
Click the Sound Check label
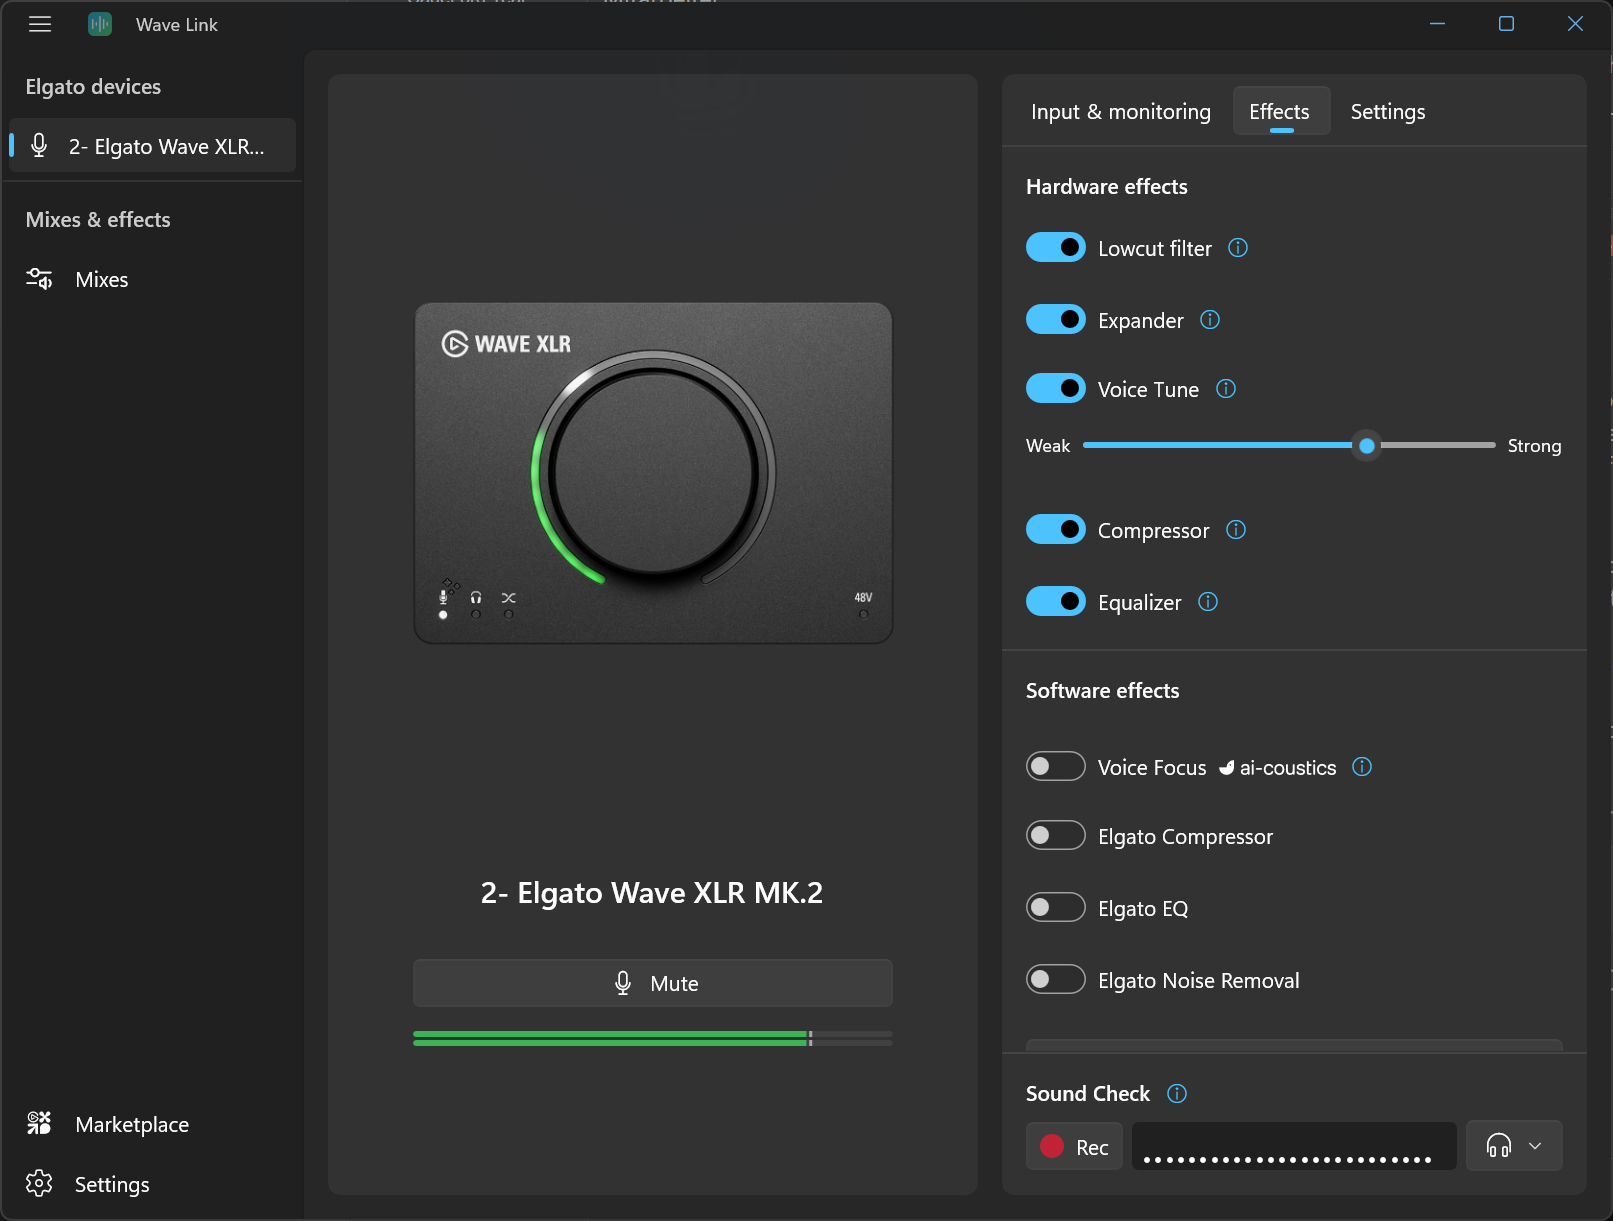coord(1088,1094)
